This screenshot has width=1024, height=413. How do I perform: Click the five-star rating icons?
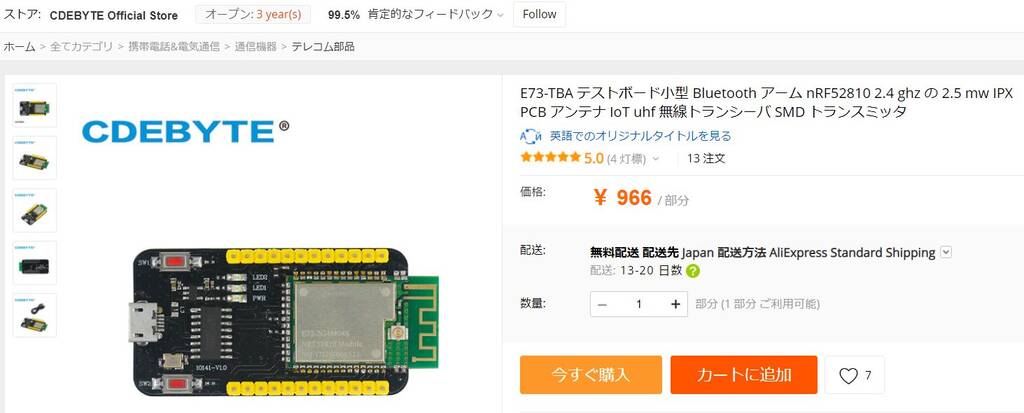(x=550, y=157)
